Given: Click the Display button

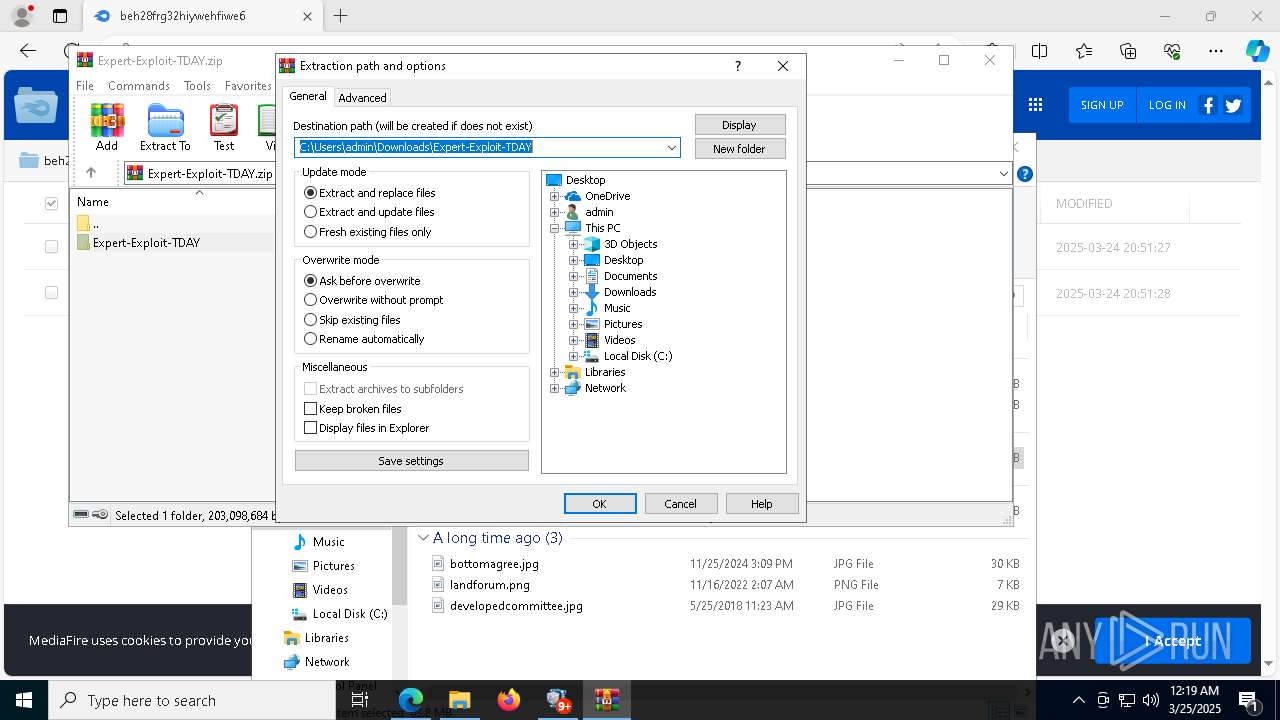Looking at the screenshot, I should (x=740, y=125).
